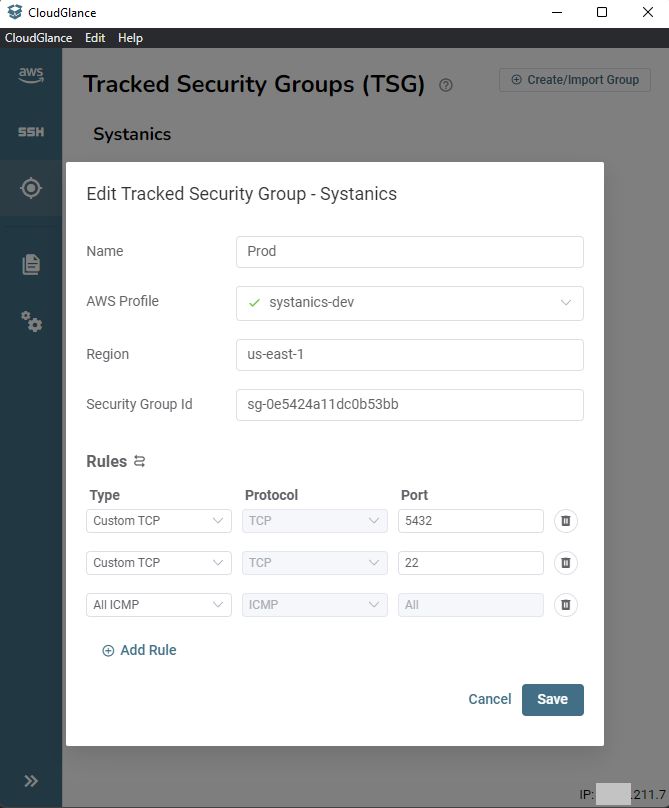This screenshot has width=669, height=808.
Task: Click the Security Group Id field
Action: coord(410,405)
